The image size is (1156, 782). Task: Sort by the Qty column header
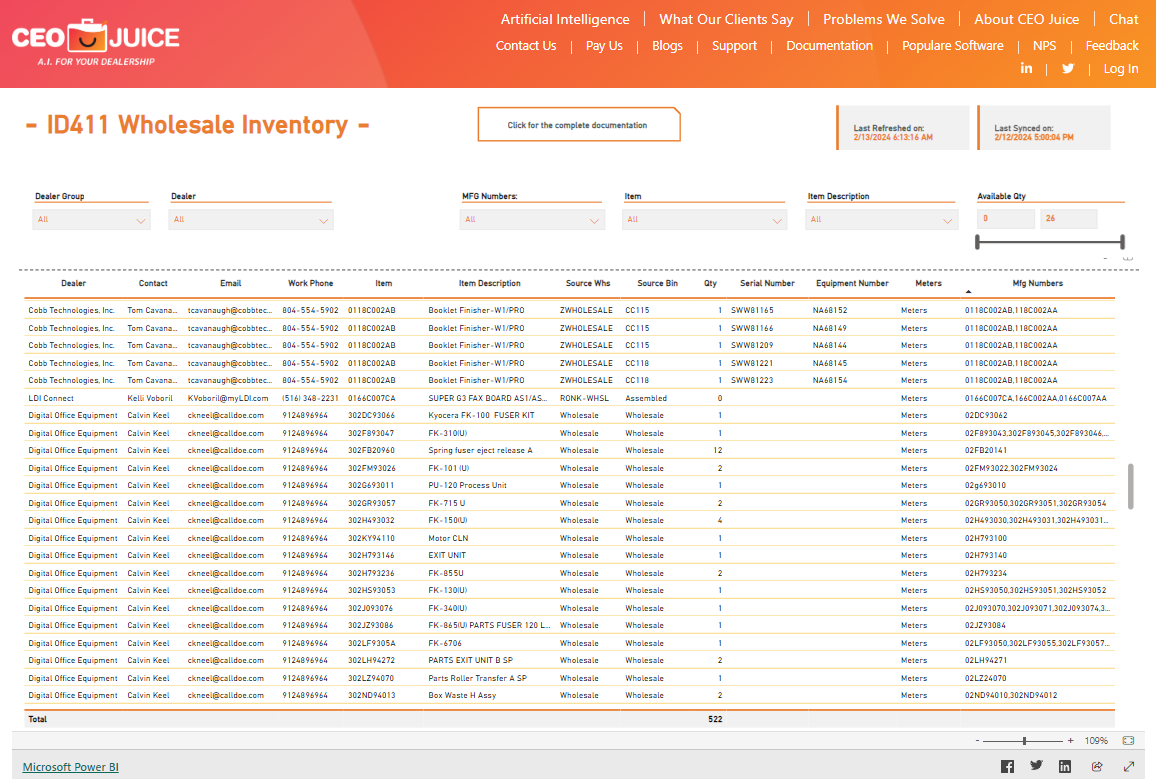[710, 283]
